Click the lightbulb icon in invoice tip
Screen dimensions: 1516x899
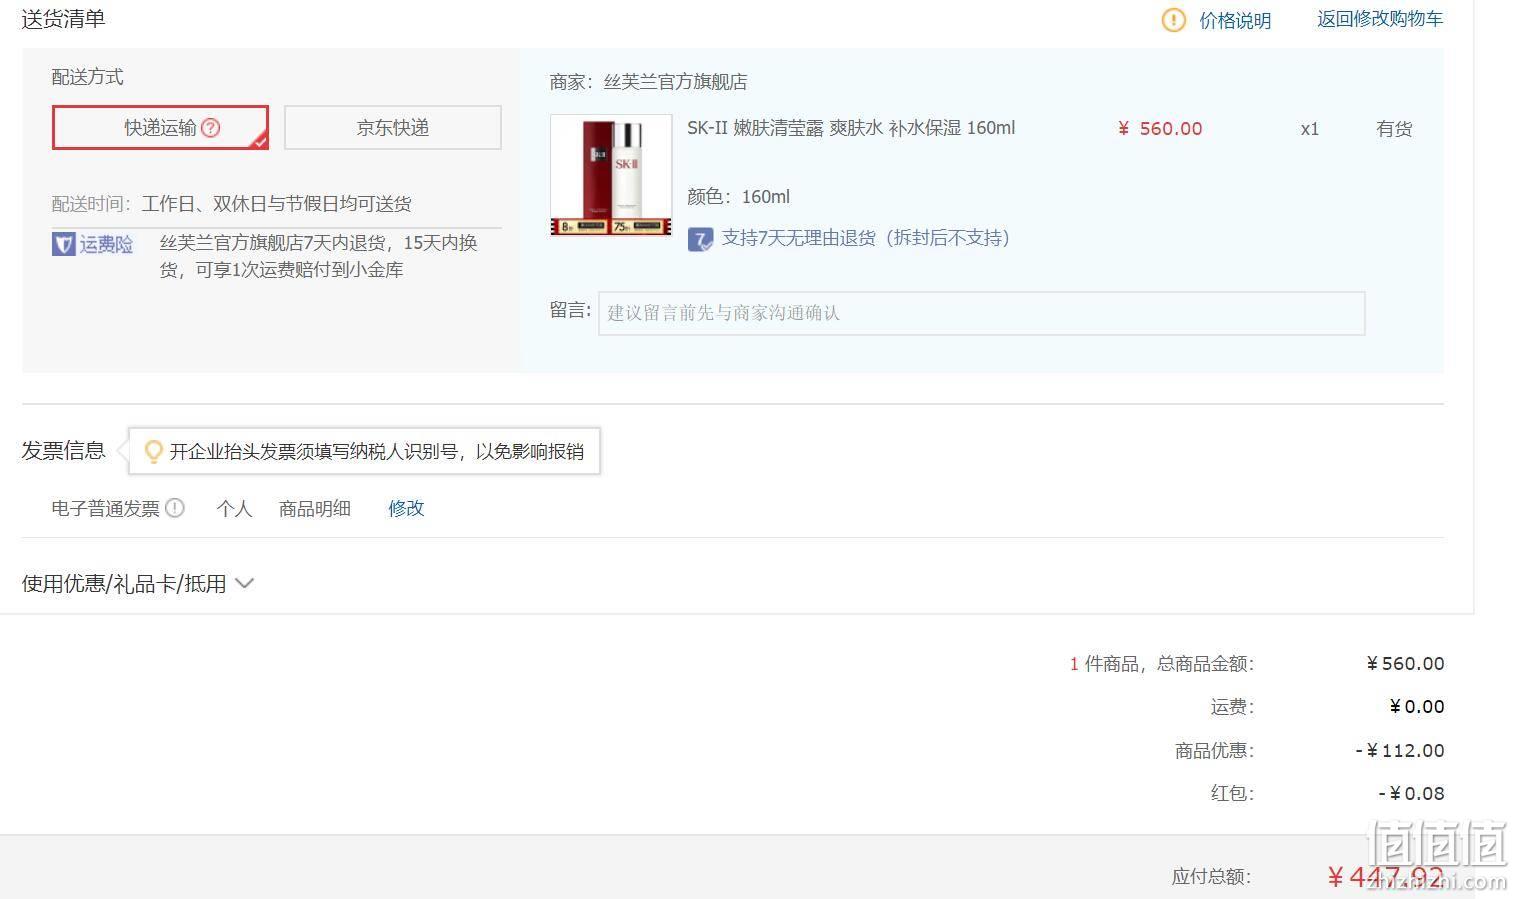coord(153,452)
